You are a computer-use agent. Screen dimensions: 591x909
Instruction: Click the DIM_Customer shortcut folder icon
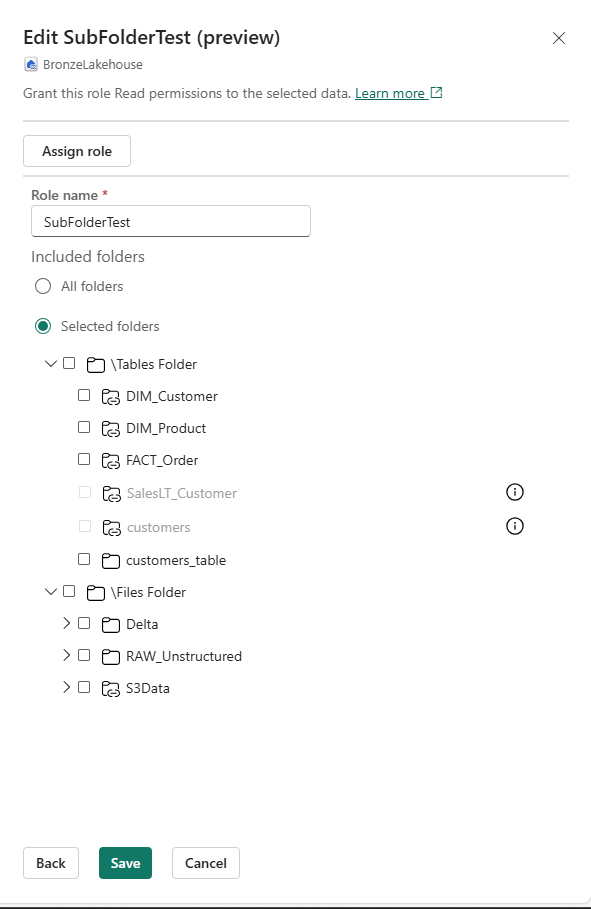click(x=110, y=397)
